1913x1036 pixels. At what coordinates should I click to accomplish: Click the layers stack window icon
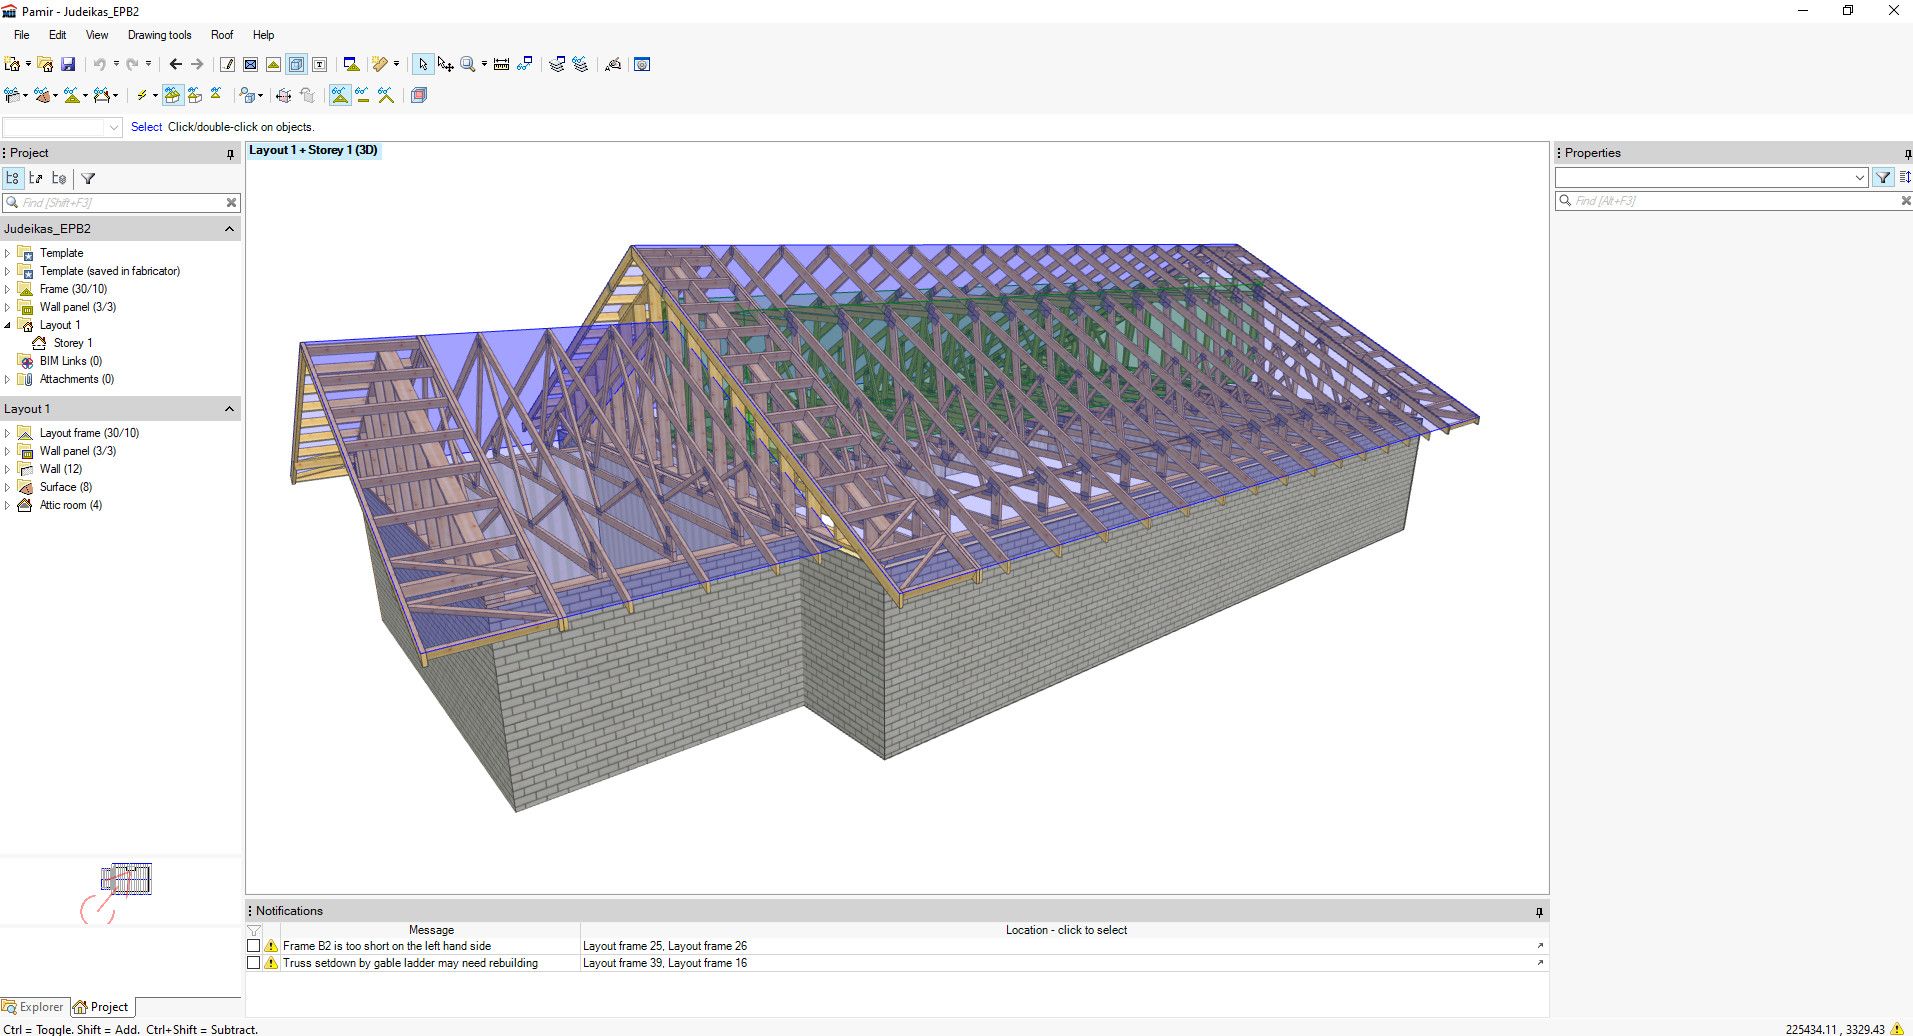pyautogui.click(x=557, y=64)
